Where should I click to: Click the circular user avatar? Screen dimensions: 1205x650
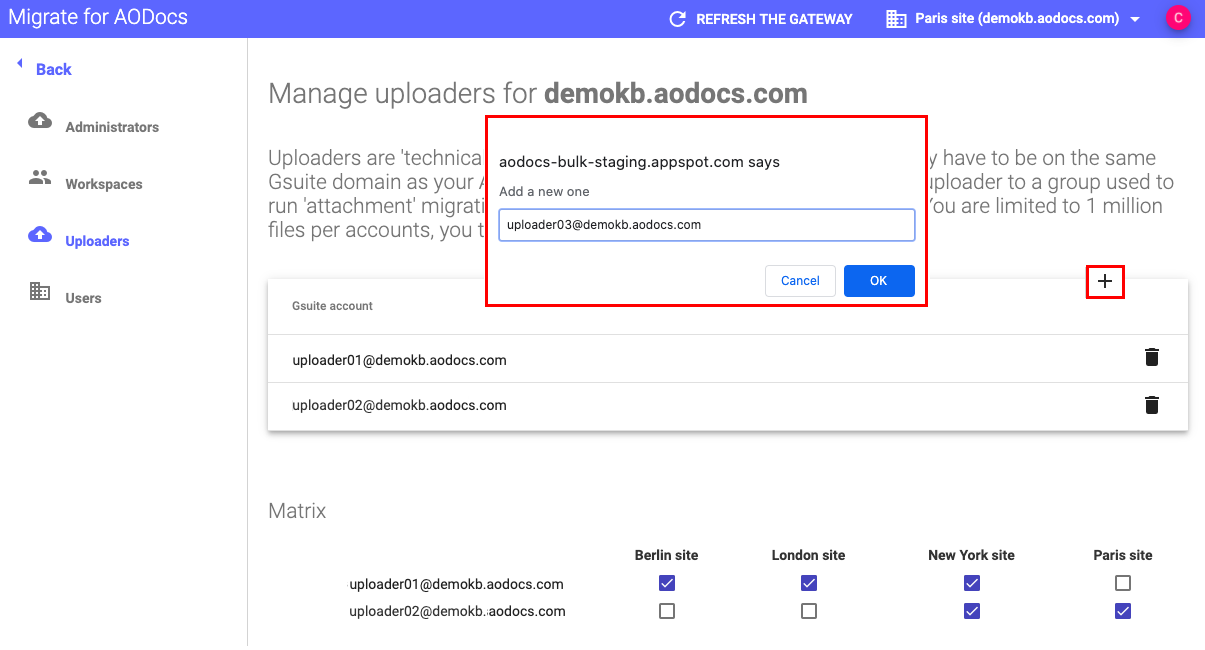1178,18
